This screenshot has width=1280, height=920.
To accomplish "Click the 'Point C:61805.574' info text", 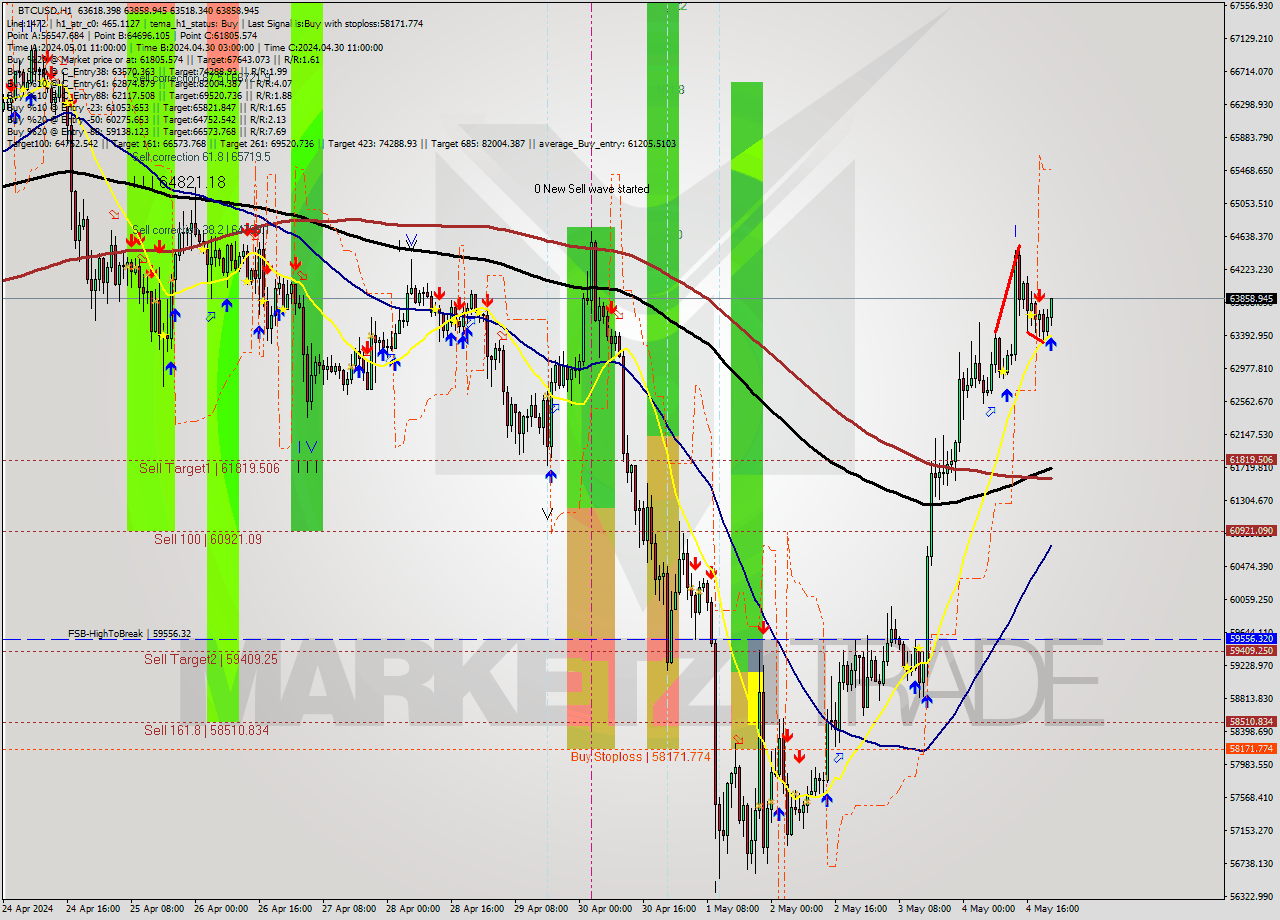I will 217,35.
